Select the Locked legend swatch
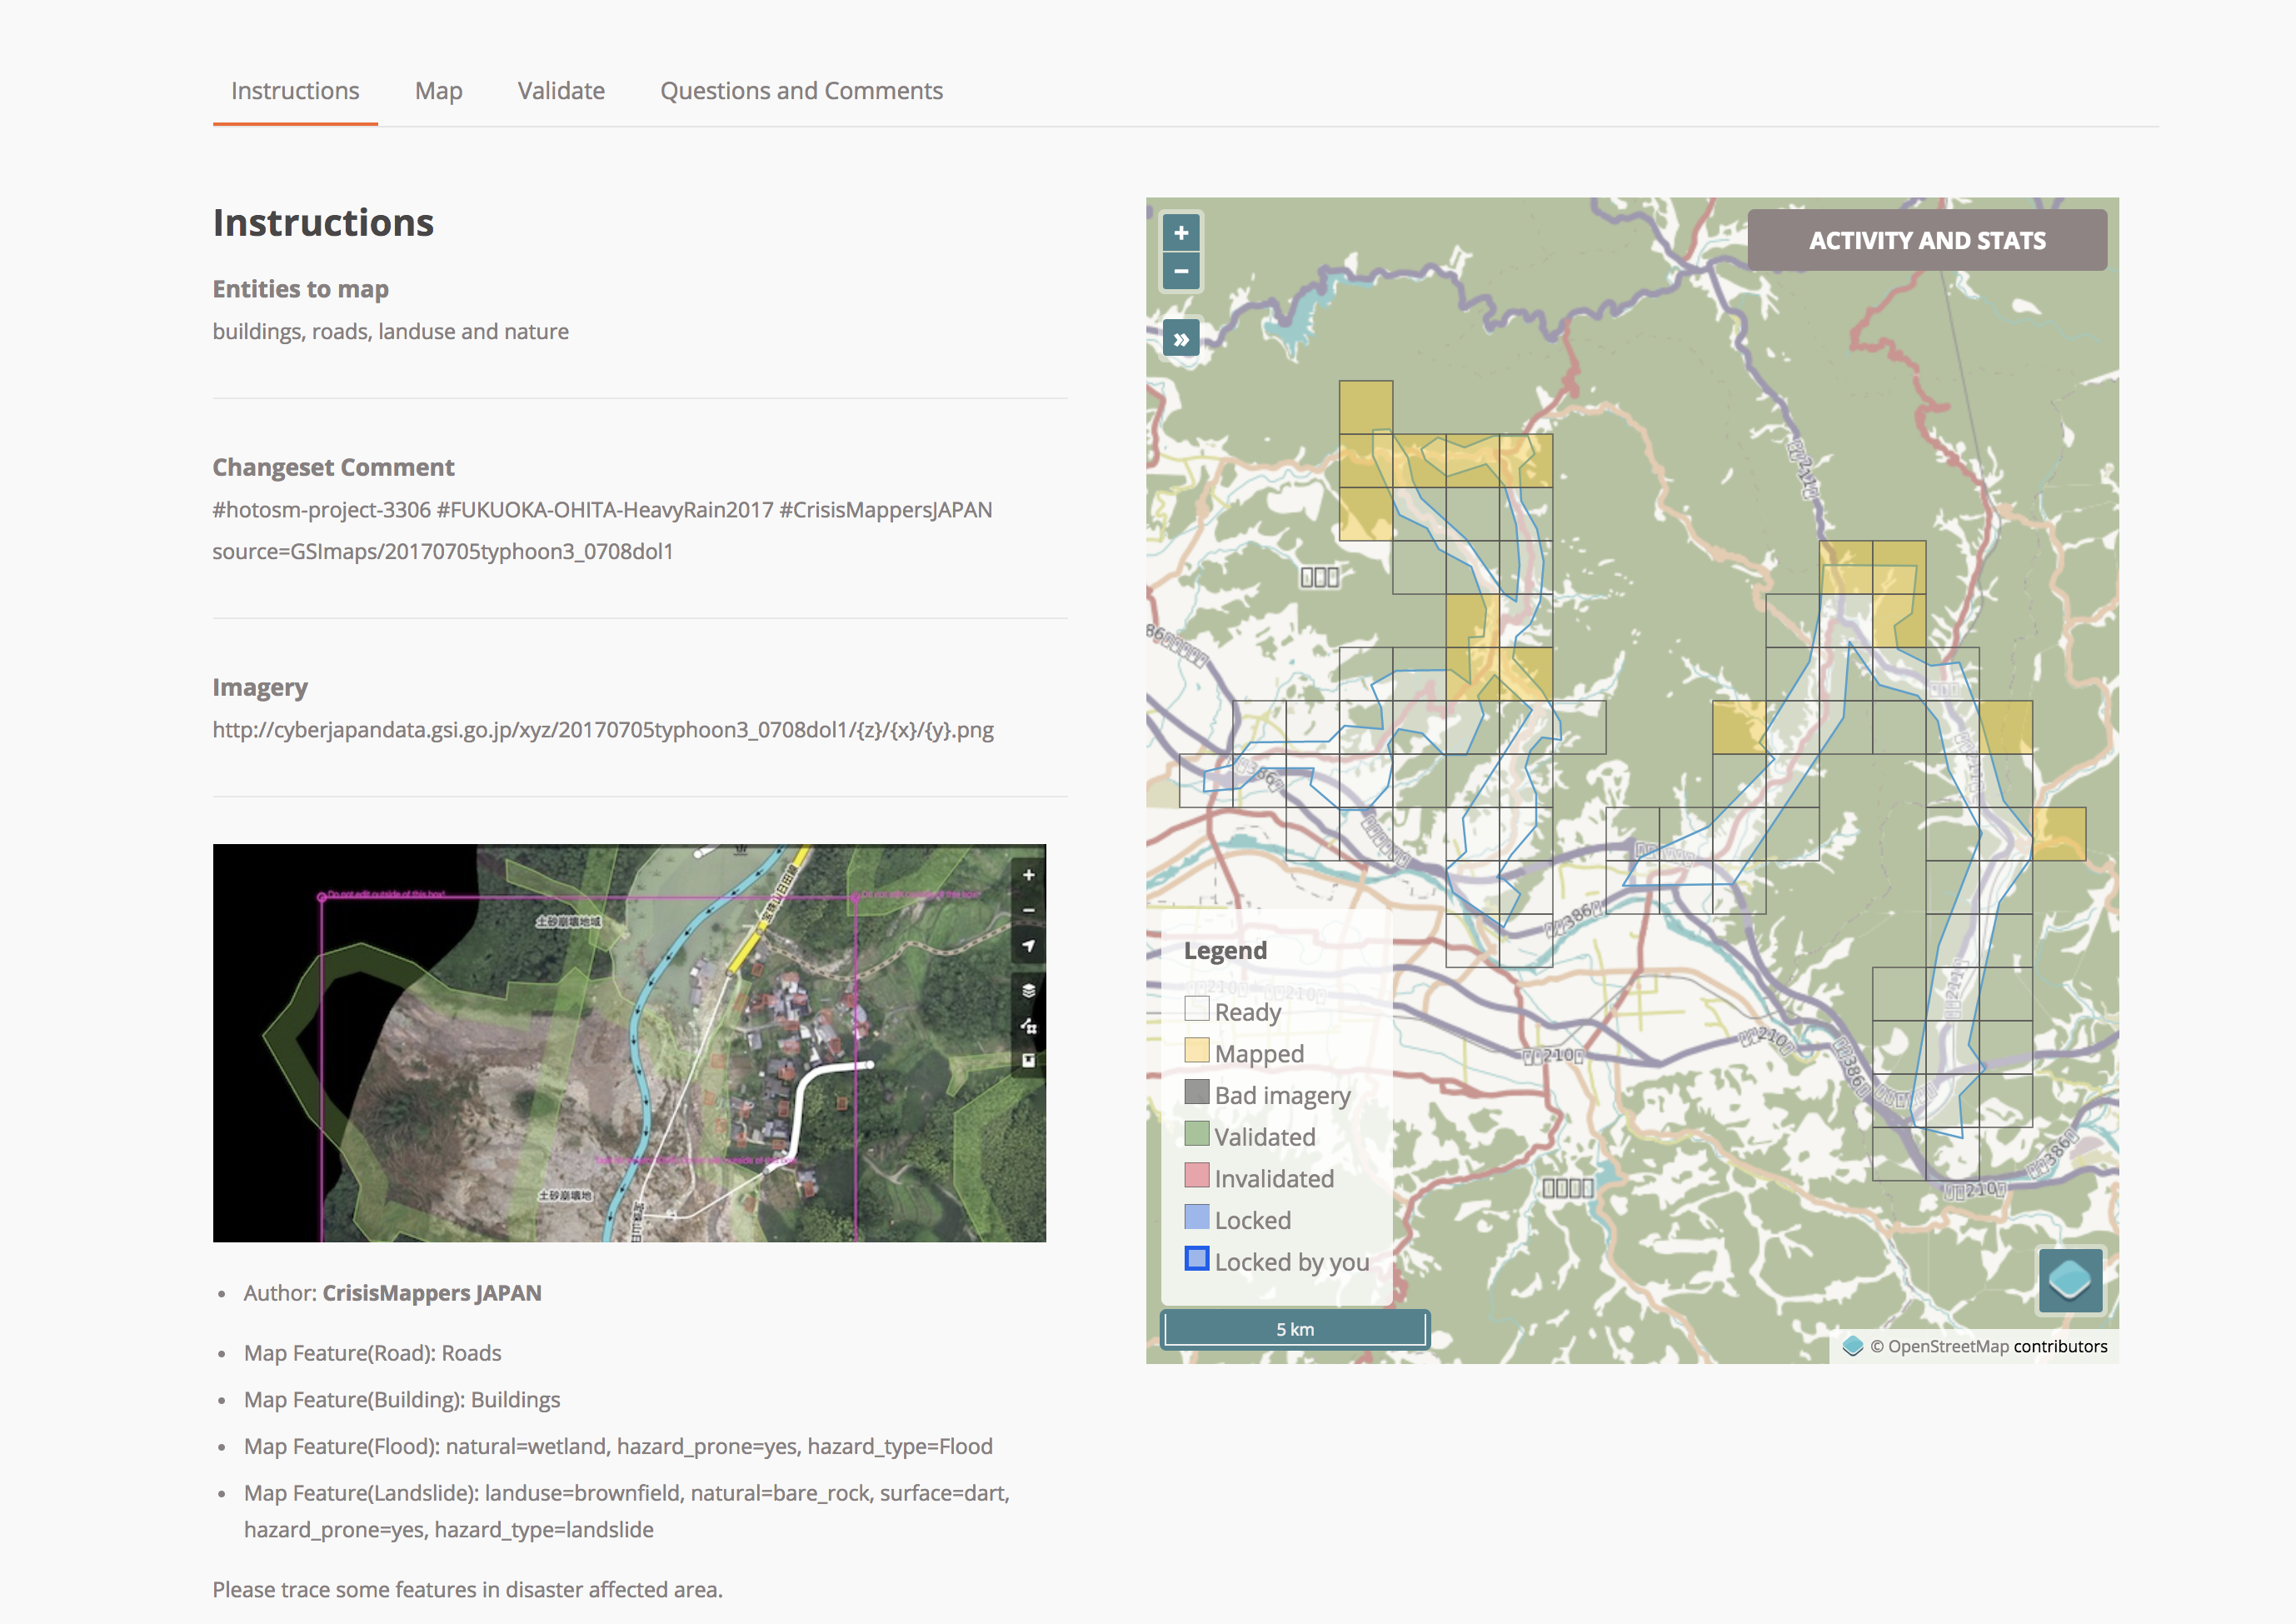 coord(1197,1217)
